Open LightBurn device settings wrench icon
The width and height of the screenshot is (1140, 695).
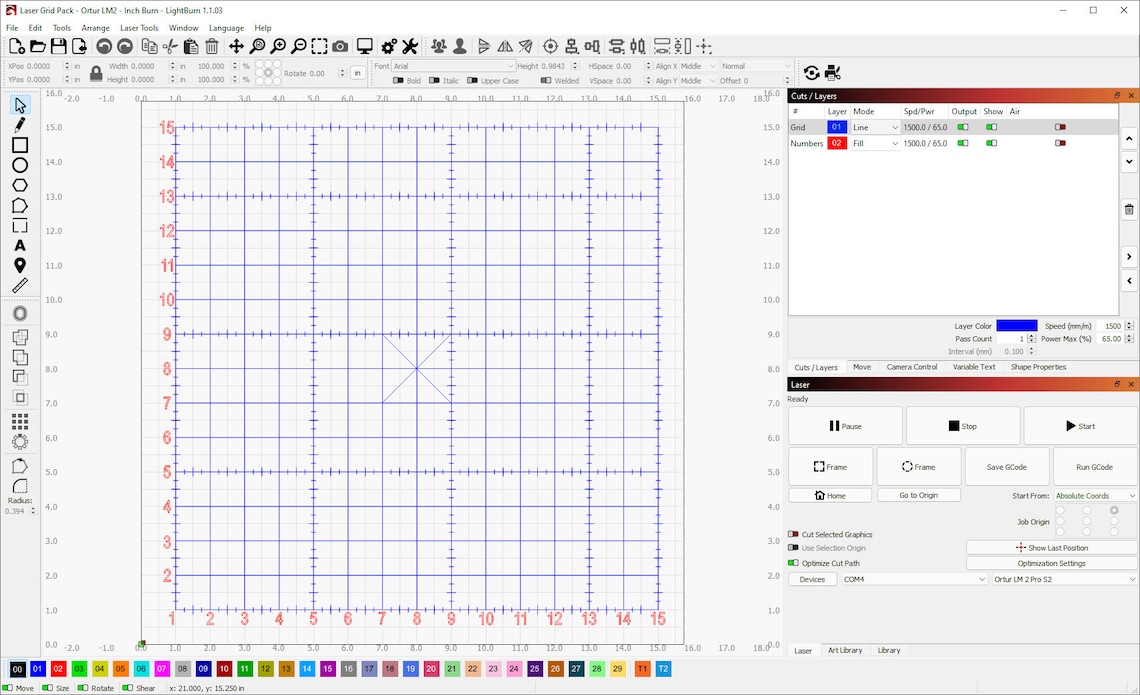click(411, 46)
